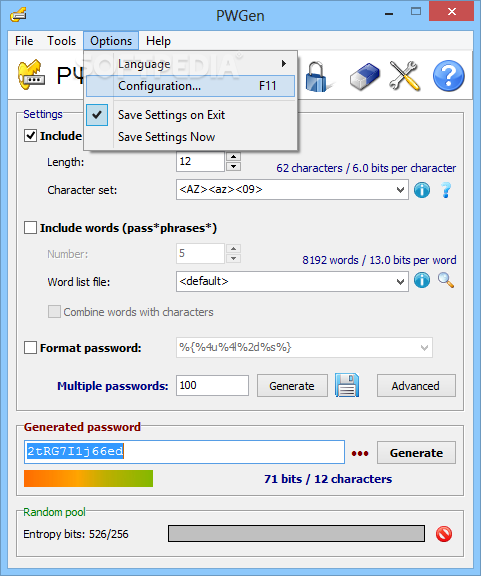
Task: Click the PWGen key logo icon in toolbar
Action: pos(31,75)
